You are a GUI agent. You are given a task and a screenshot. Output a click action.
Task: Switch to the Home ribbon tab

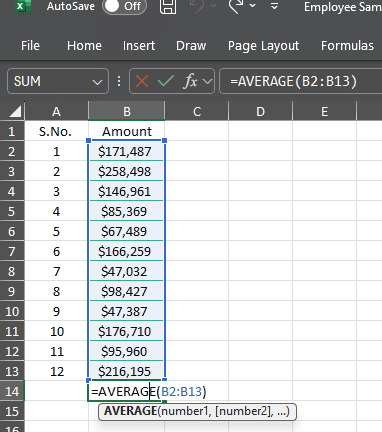click(84, 46)
